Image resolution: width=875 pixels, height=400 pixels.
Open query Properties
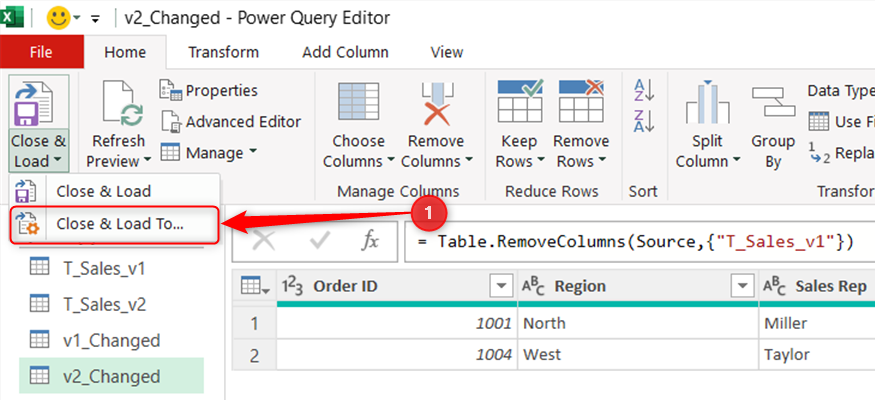tap(209, 90)
